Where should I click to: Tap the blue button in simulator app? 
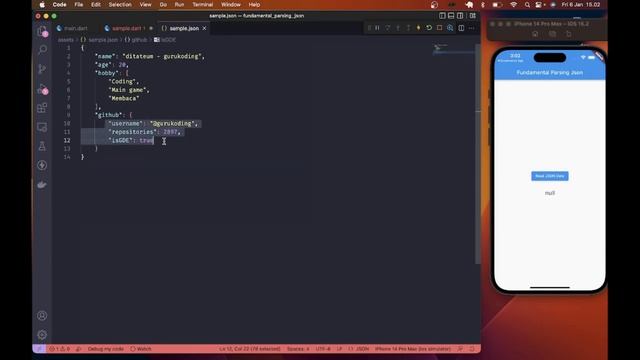point(550,176)
